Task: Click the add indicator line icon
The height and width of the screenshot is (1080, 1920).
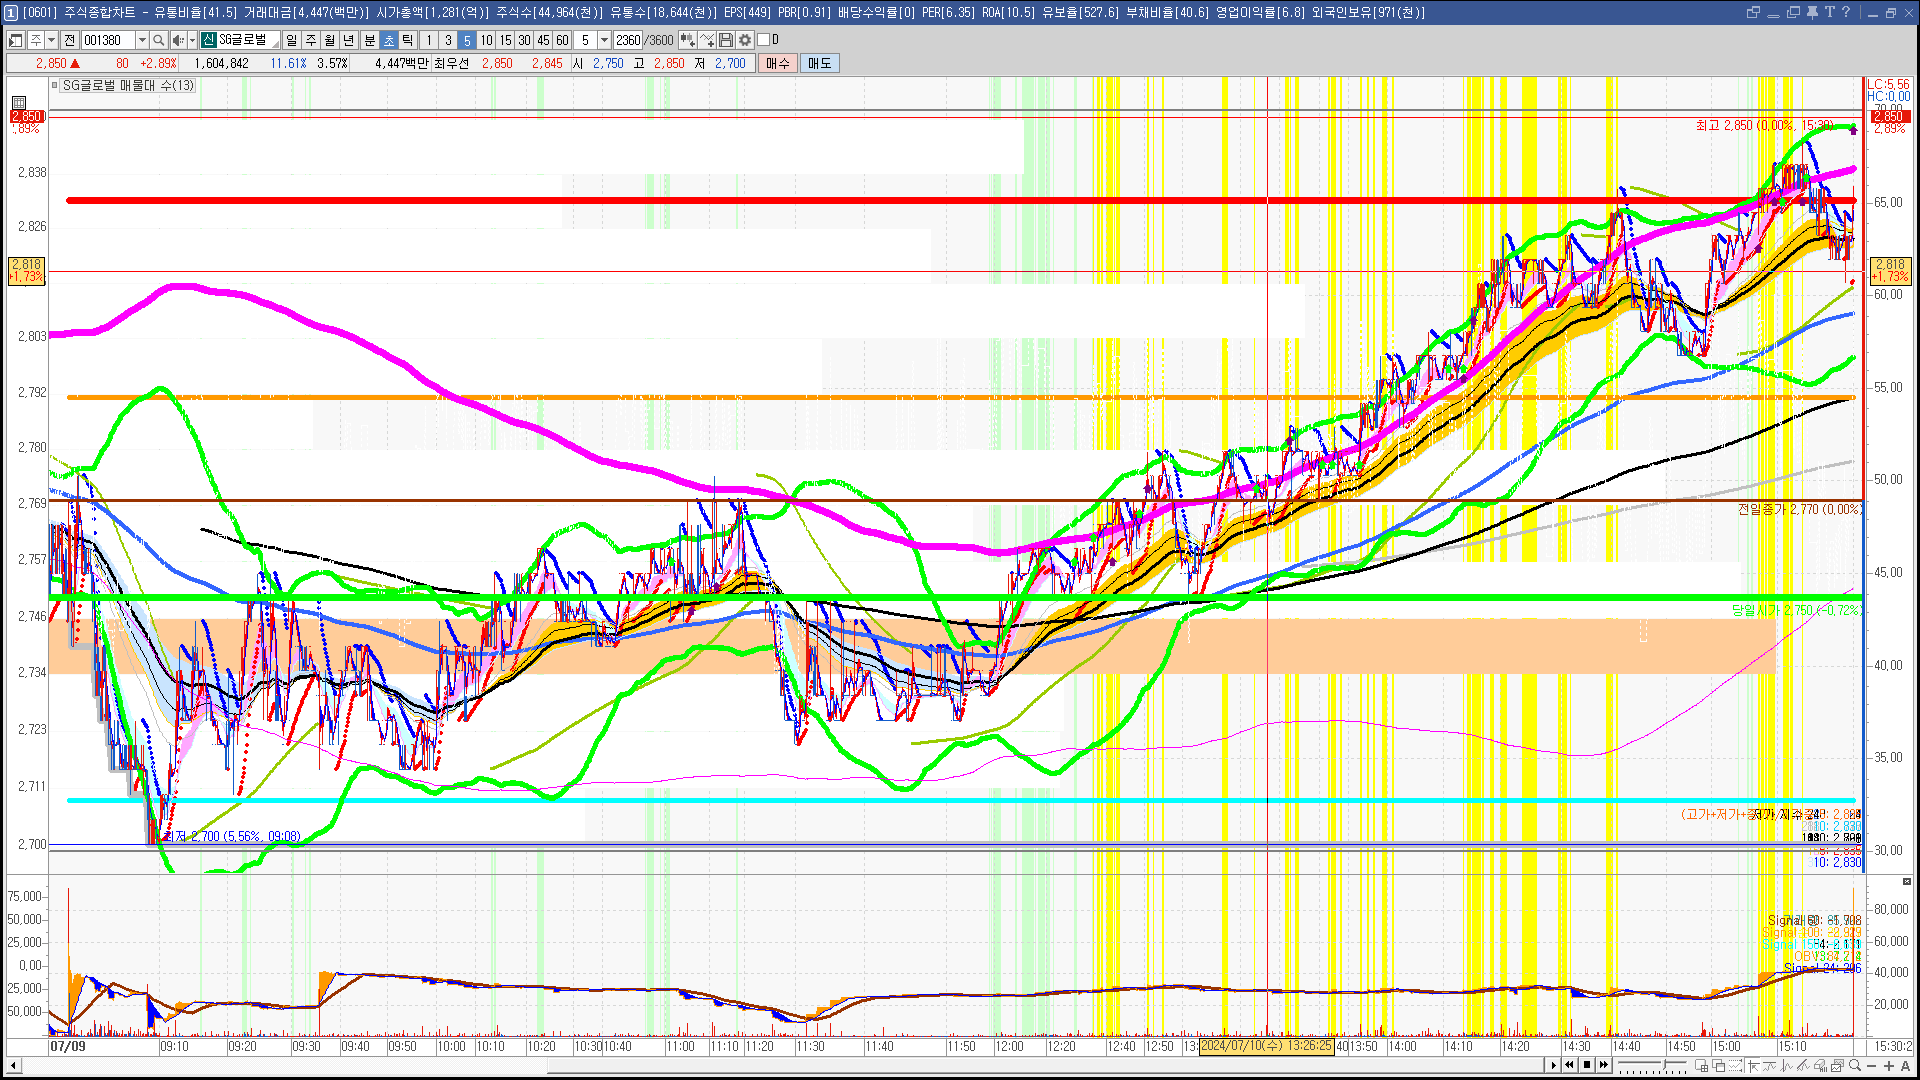Action: (707, 40)
